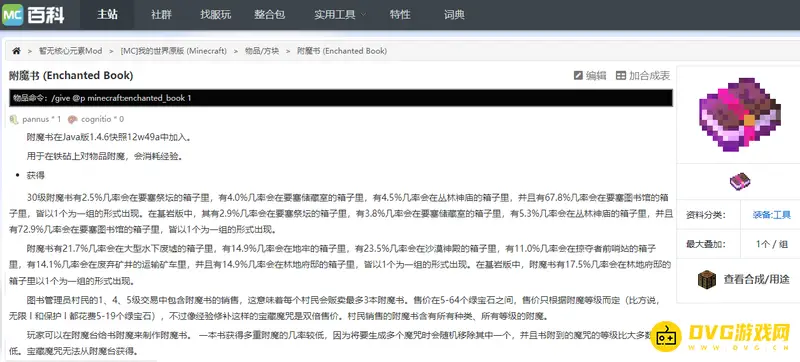800x362 pixels.
Task: Click the 1个 / 组 stack value
Action: point(772,244)
